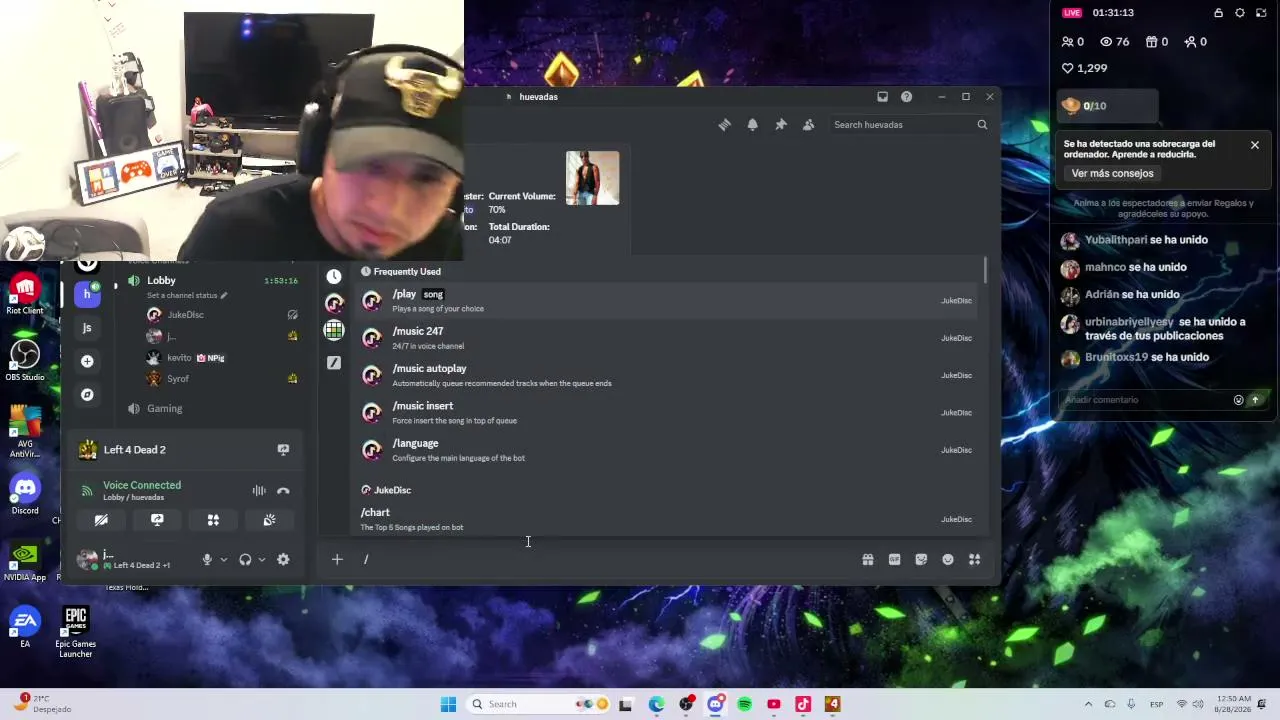Stream Left 4 Dead 2 screen share icon
This screenshot has height=720, width=1280.
coord(283,450)
